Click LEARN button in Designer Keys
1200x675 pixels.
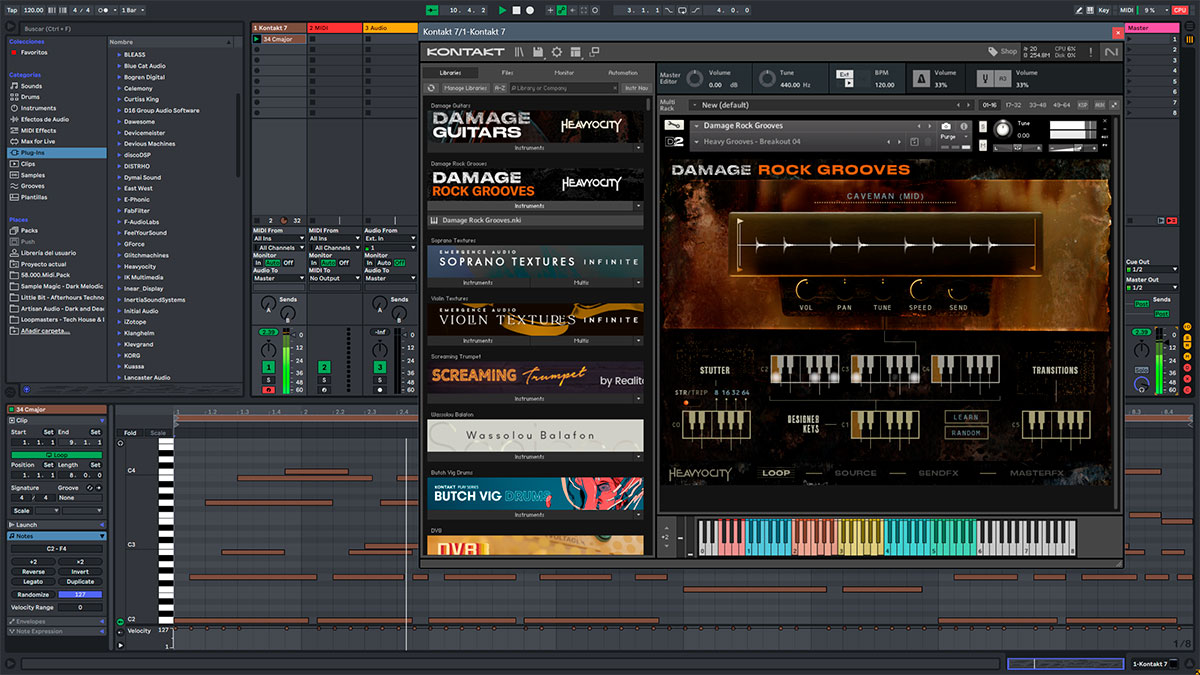pyautogui.click(x=966, y=417)
